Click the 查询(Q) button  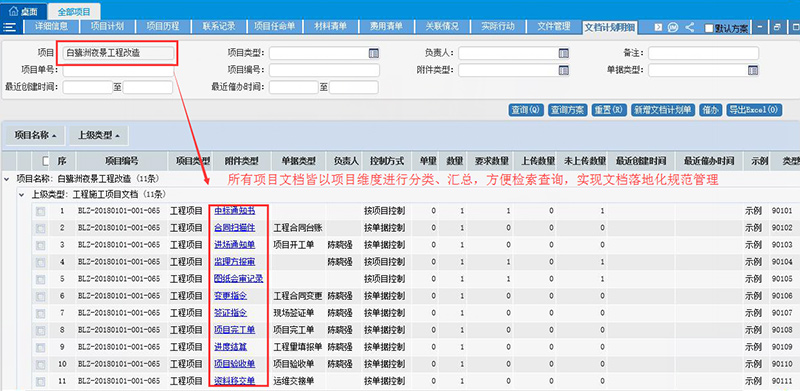click(x=526, y=110)
